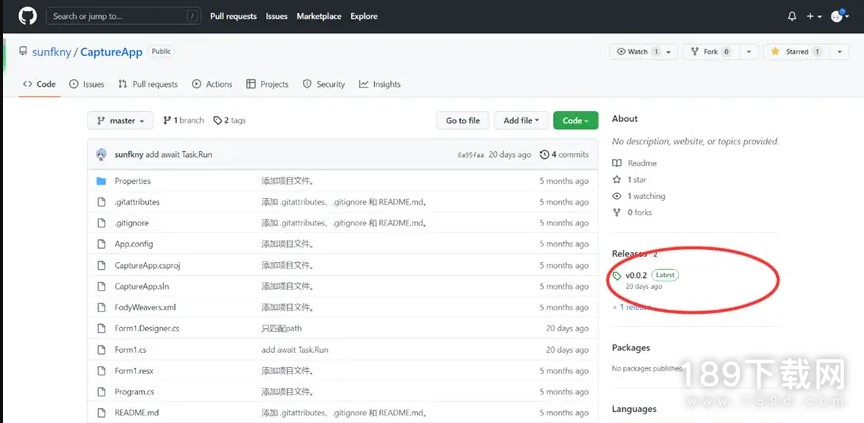Open the Properties folder
This screenshot has height=423, width=864.
[x=132, y=181]
